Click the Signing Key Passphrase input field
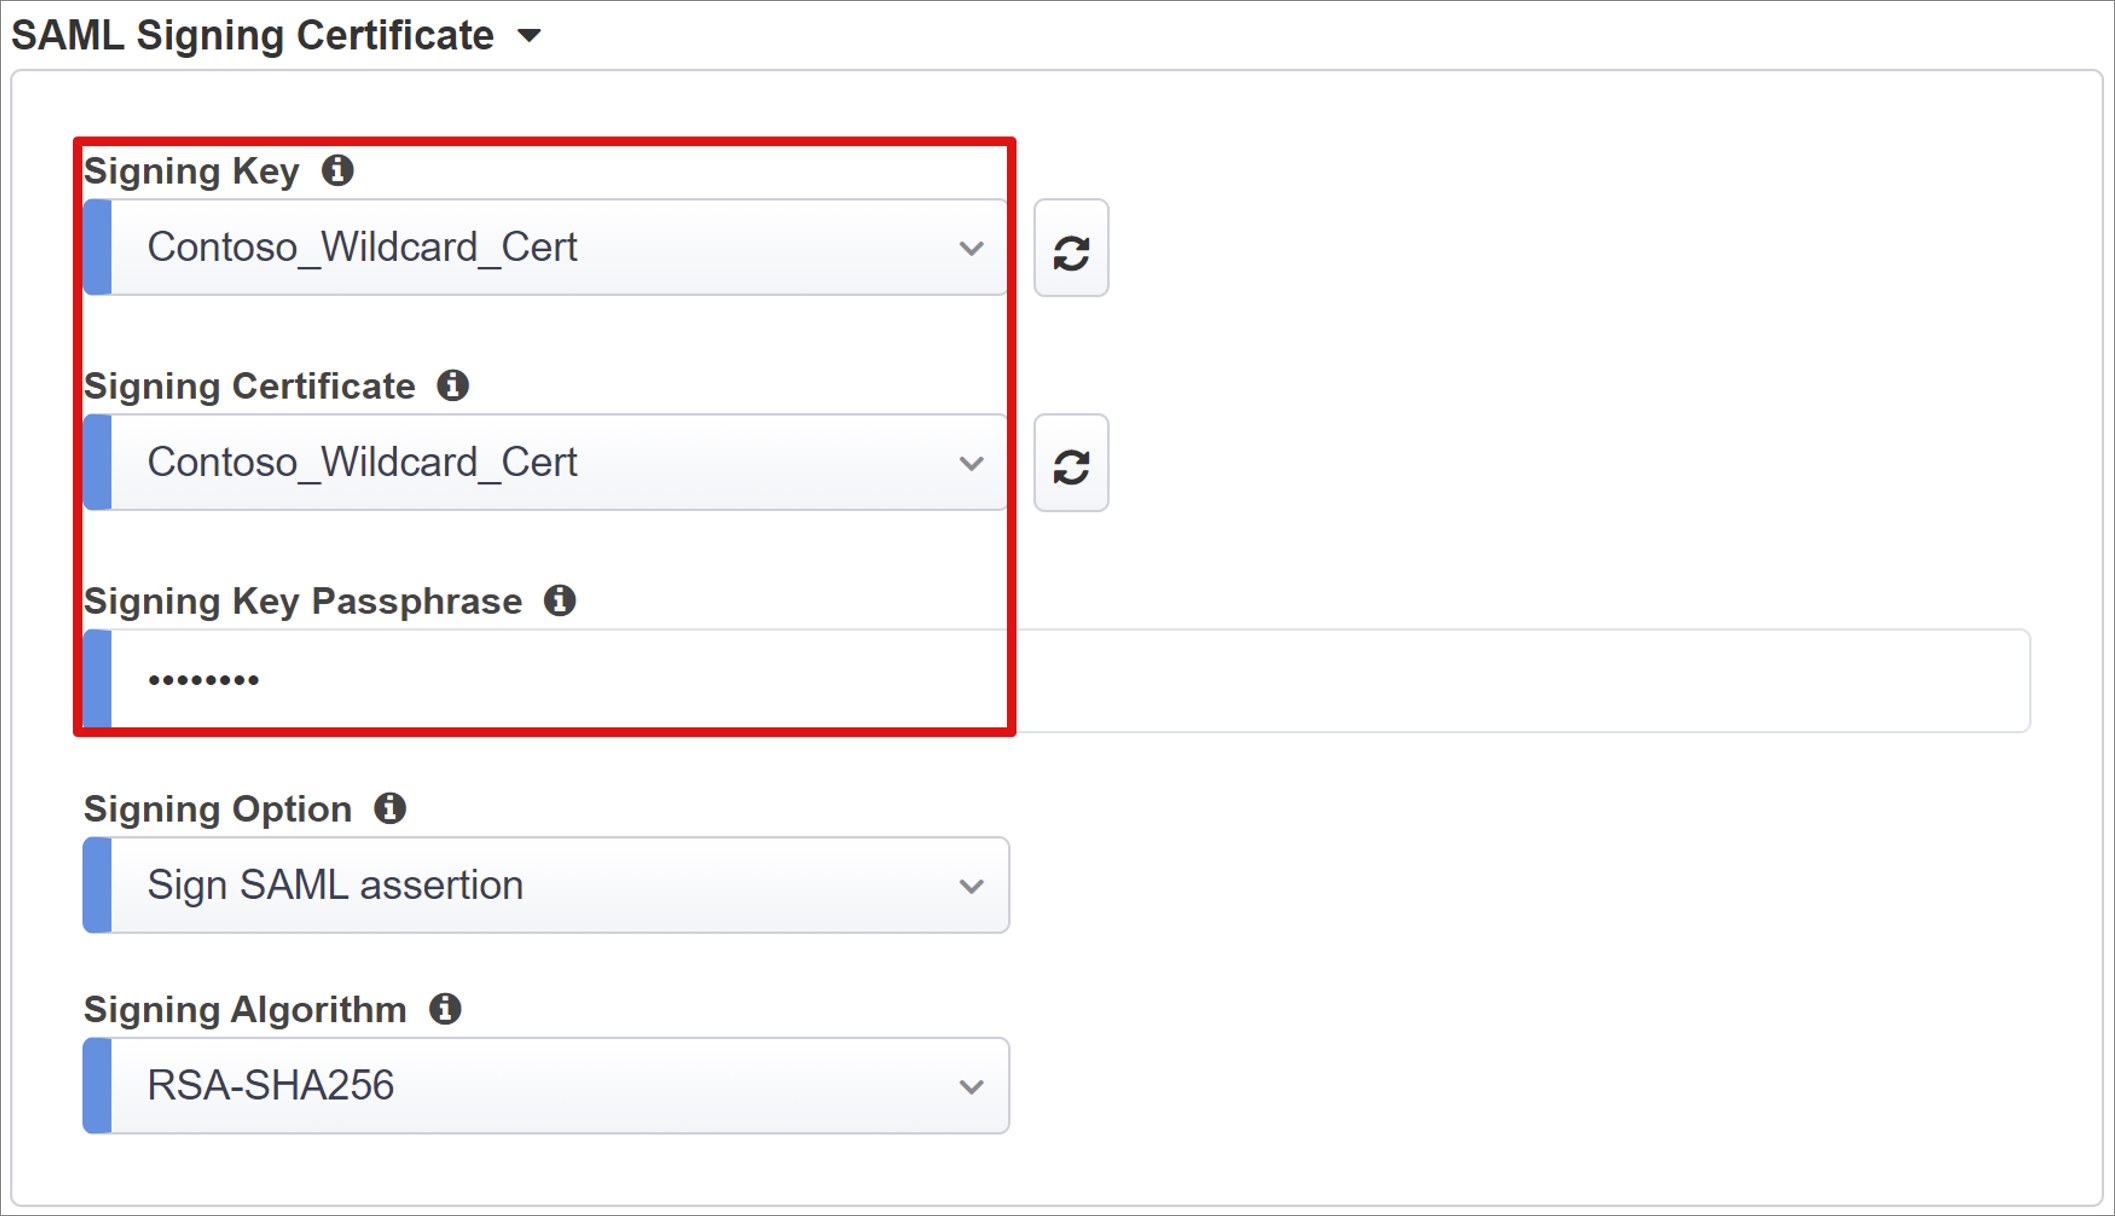Viewport: 2115px width, 1216px height. [1060, 678]
